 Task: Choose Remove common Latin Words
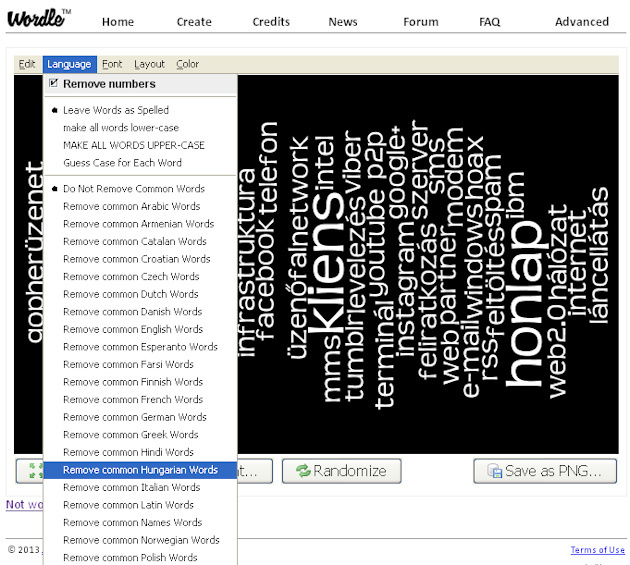click(140, 505)
